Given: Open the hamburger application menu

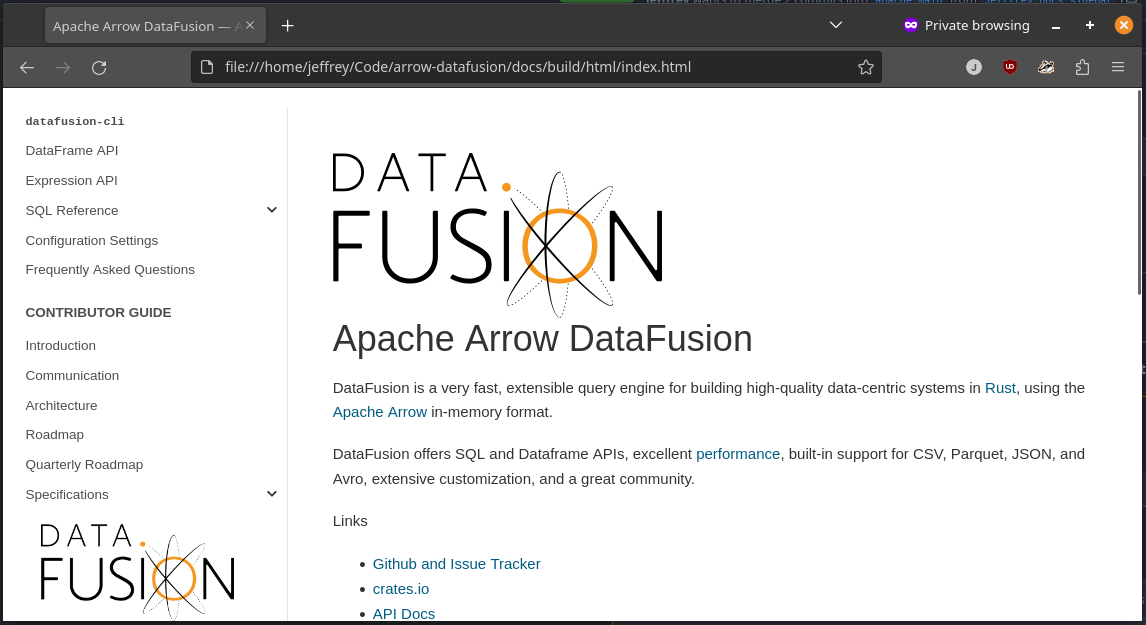Looking at the screenshot, I should [1118, 67].
